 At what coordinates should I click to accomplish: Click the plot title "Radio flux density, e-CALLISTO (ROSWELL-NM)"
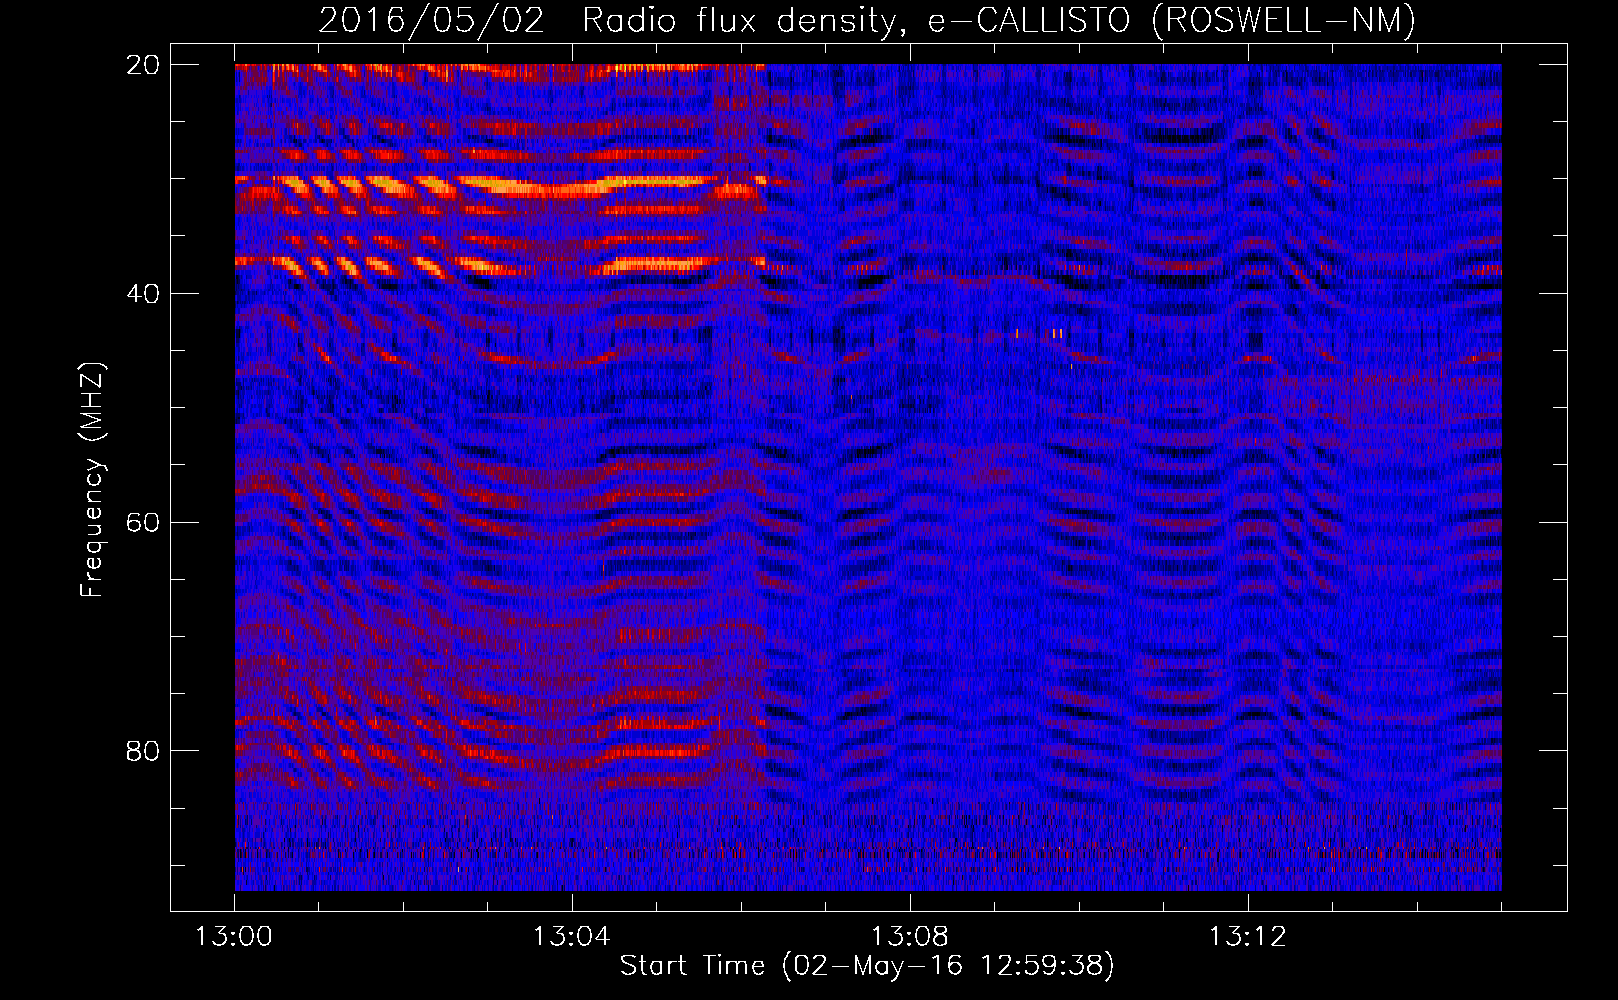pos(999,20)
